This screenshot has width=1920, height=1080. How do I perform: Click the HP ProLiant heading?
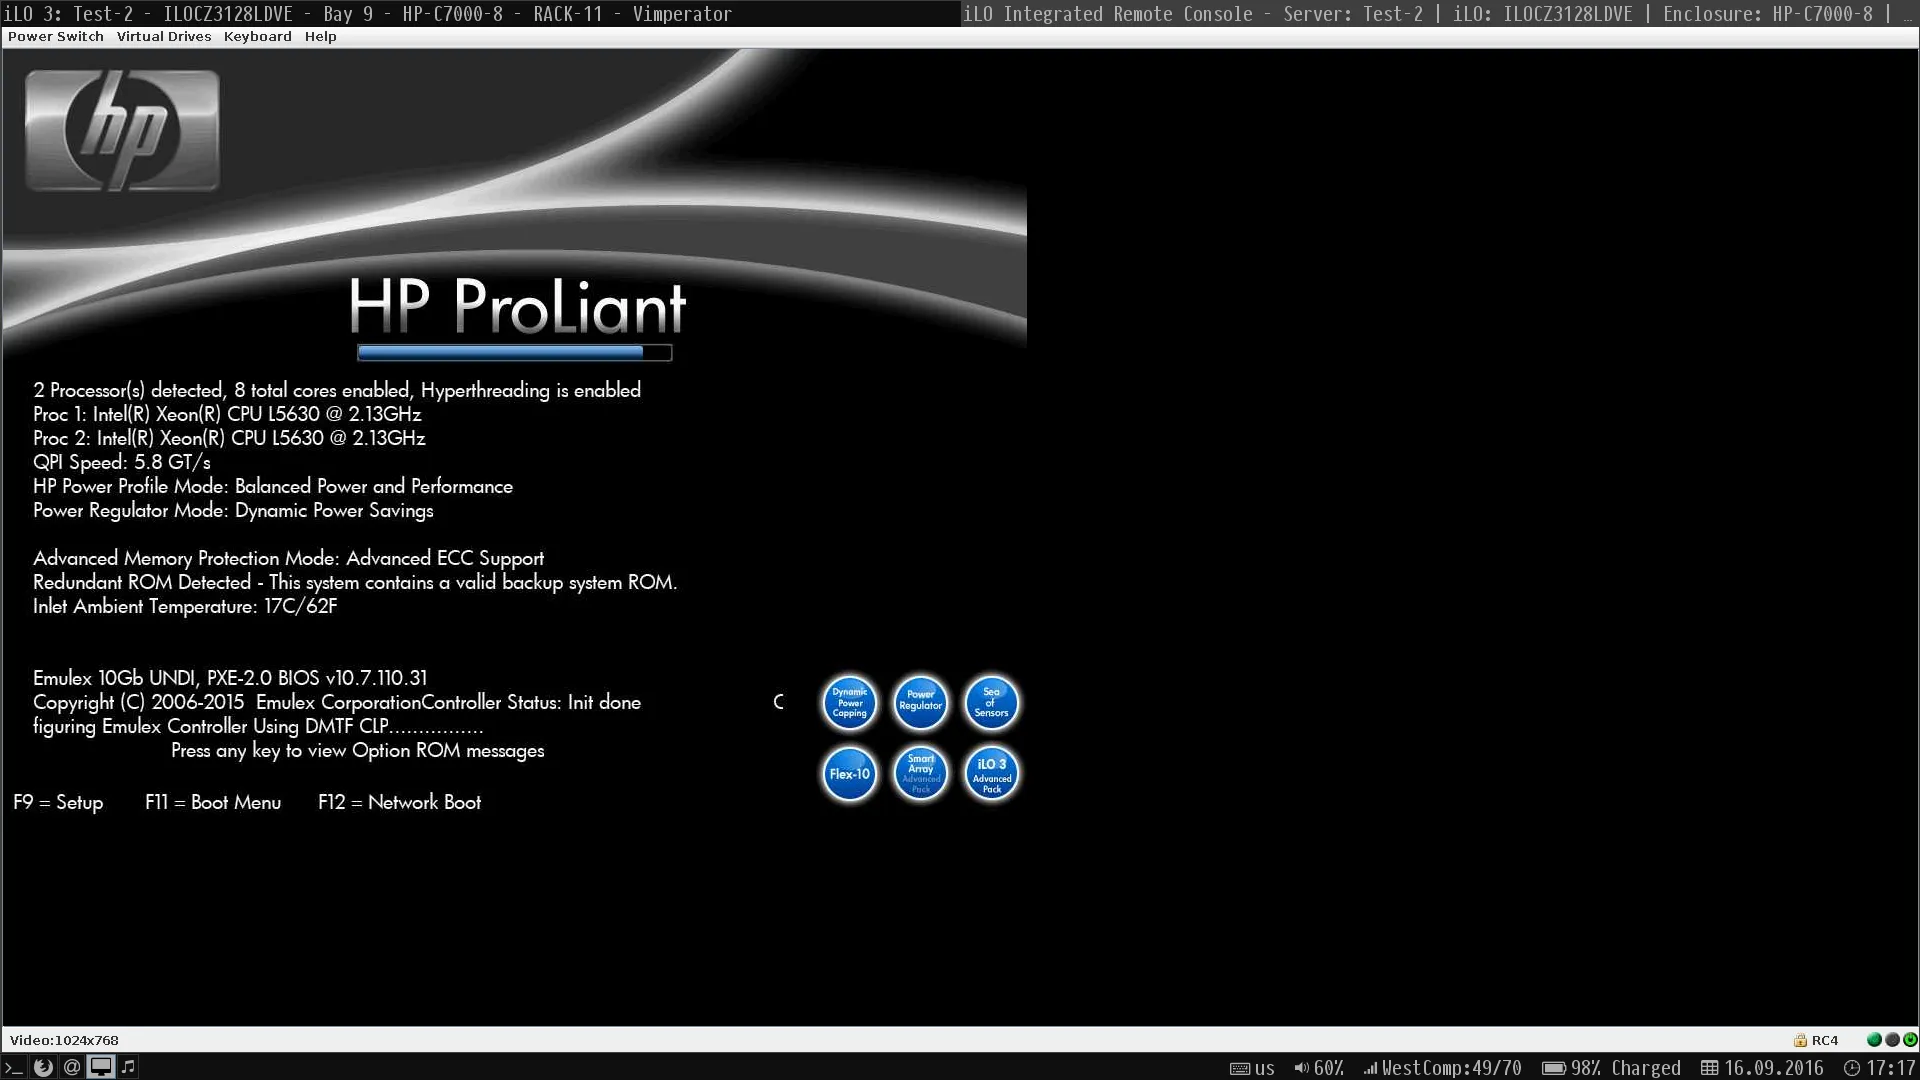point(517,306)
